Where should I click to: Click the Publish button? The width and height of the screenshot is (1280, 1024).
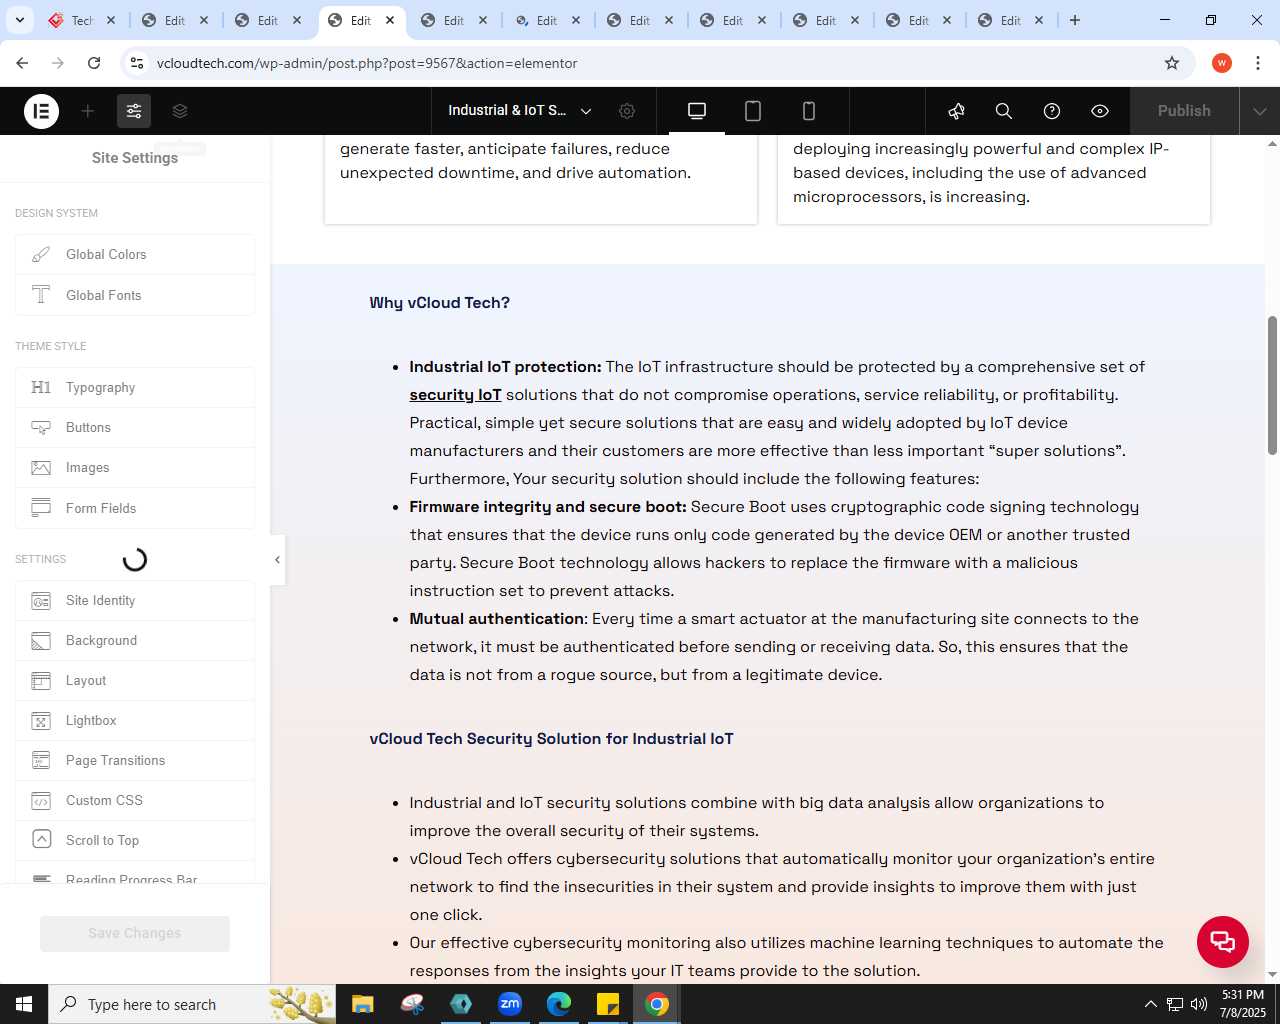(1184, 111)
